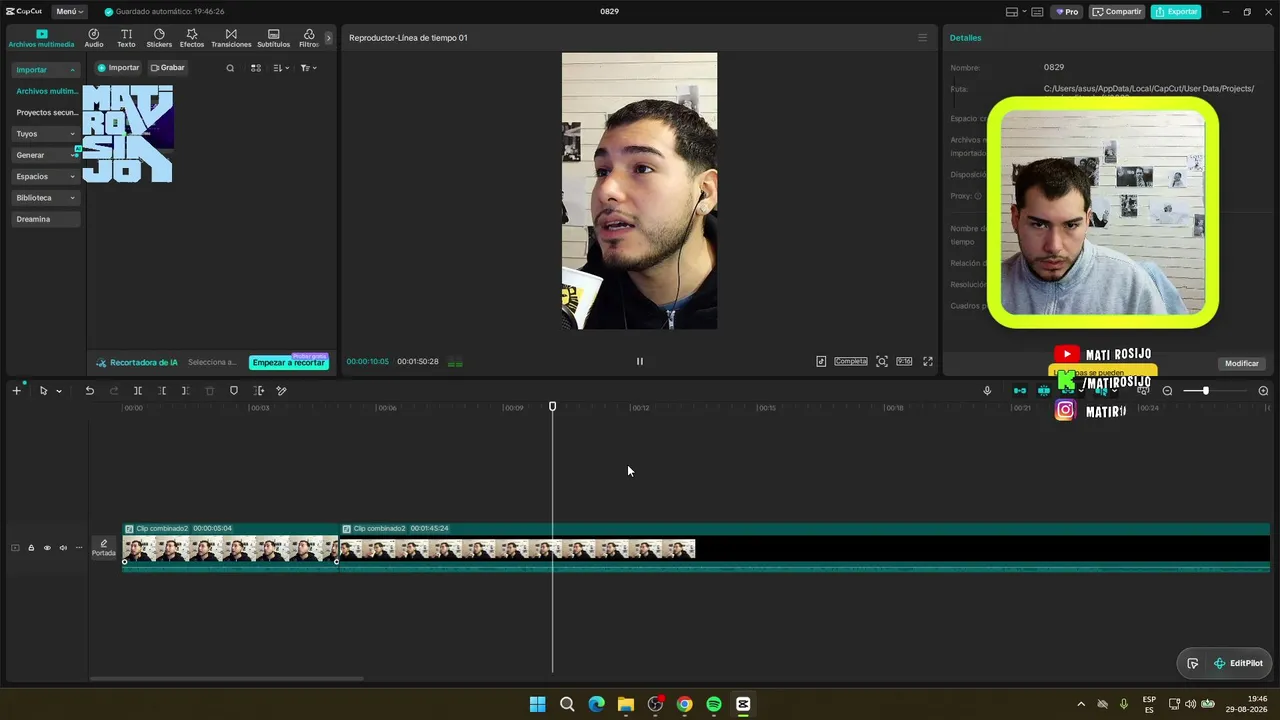
Task: Change the 9:16 aspect ratio
Action: (904, 362)
